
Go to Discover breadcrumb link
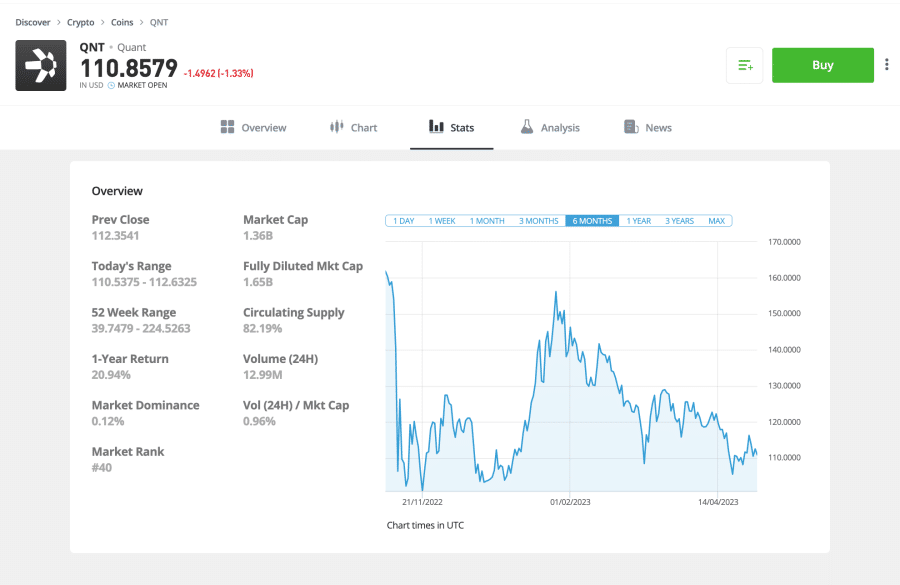pyautogui.click(x=33, y=22)
